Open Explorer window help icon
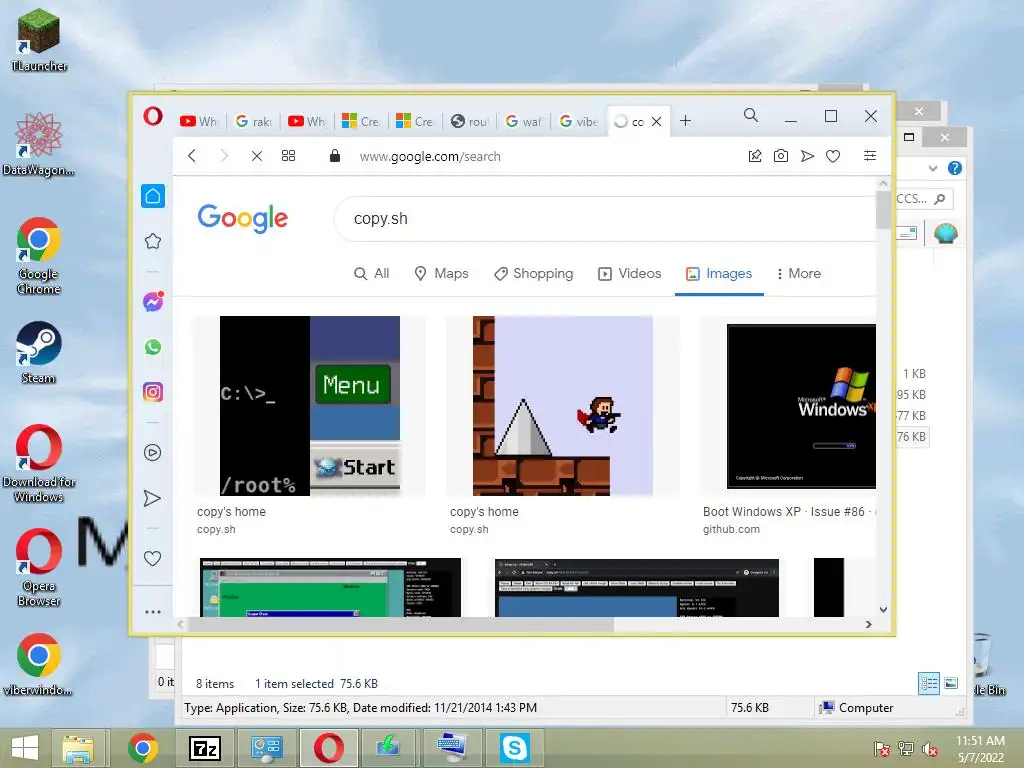 955,168
